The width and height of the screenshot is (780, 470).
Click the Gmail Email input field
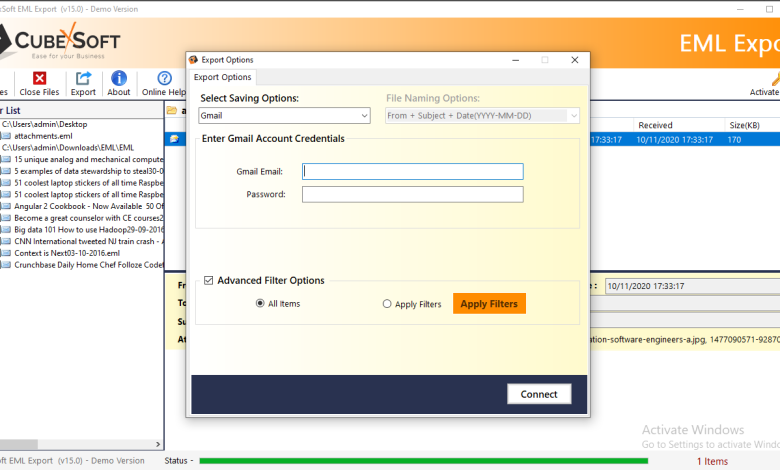412,172
